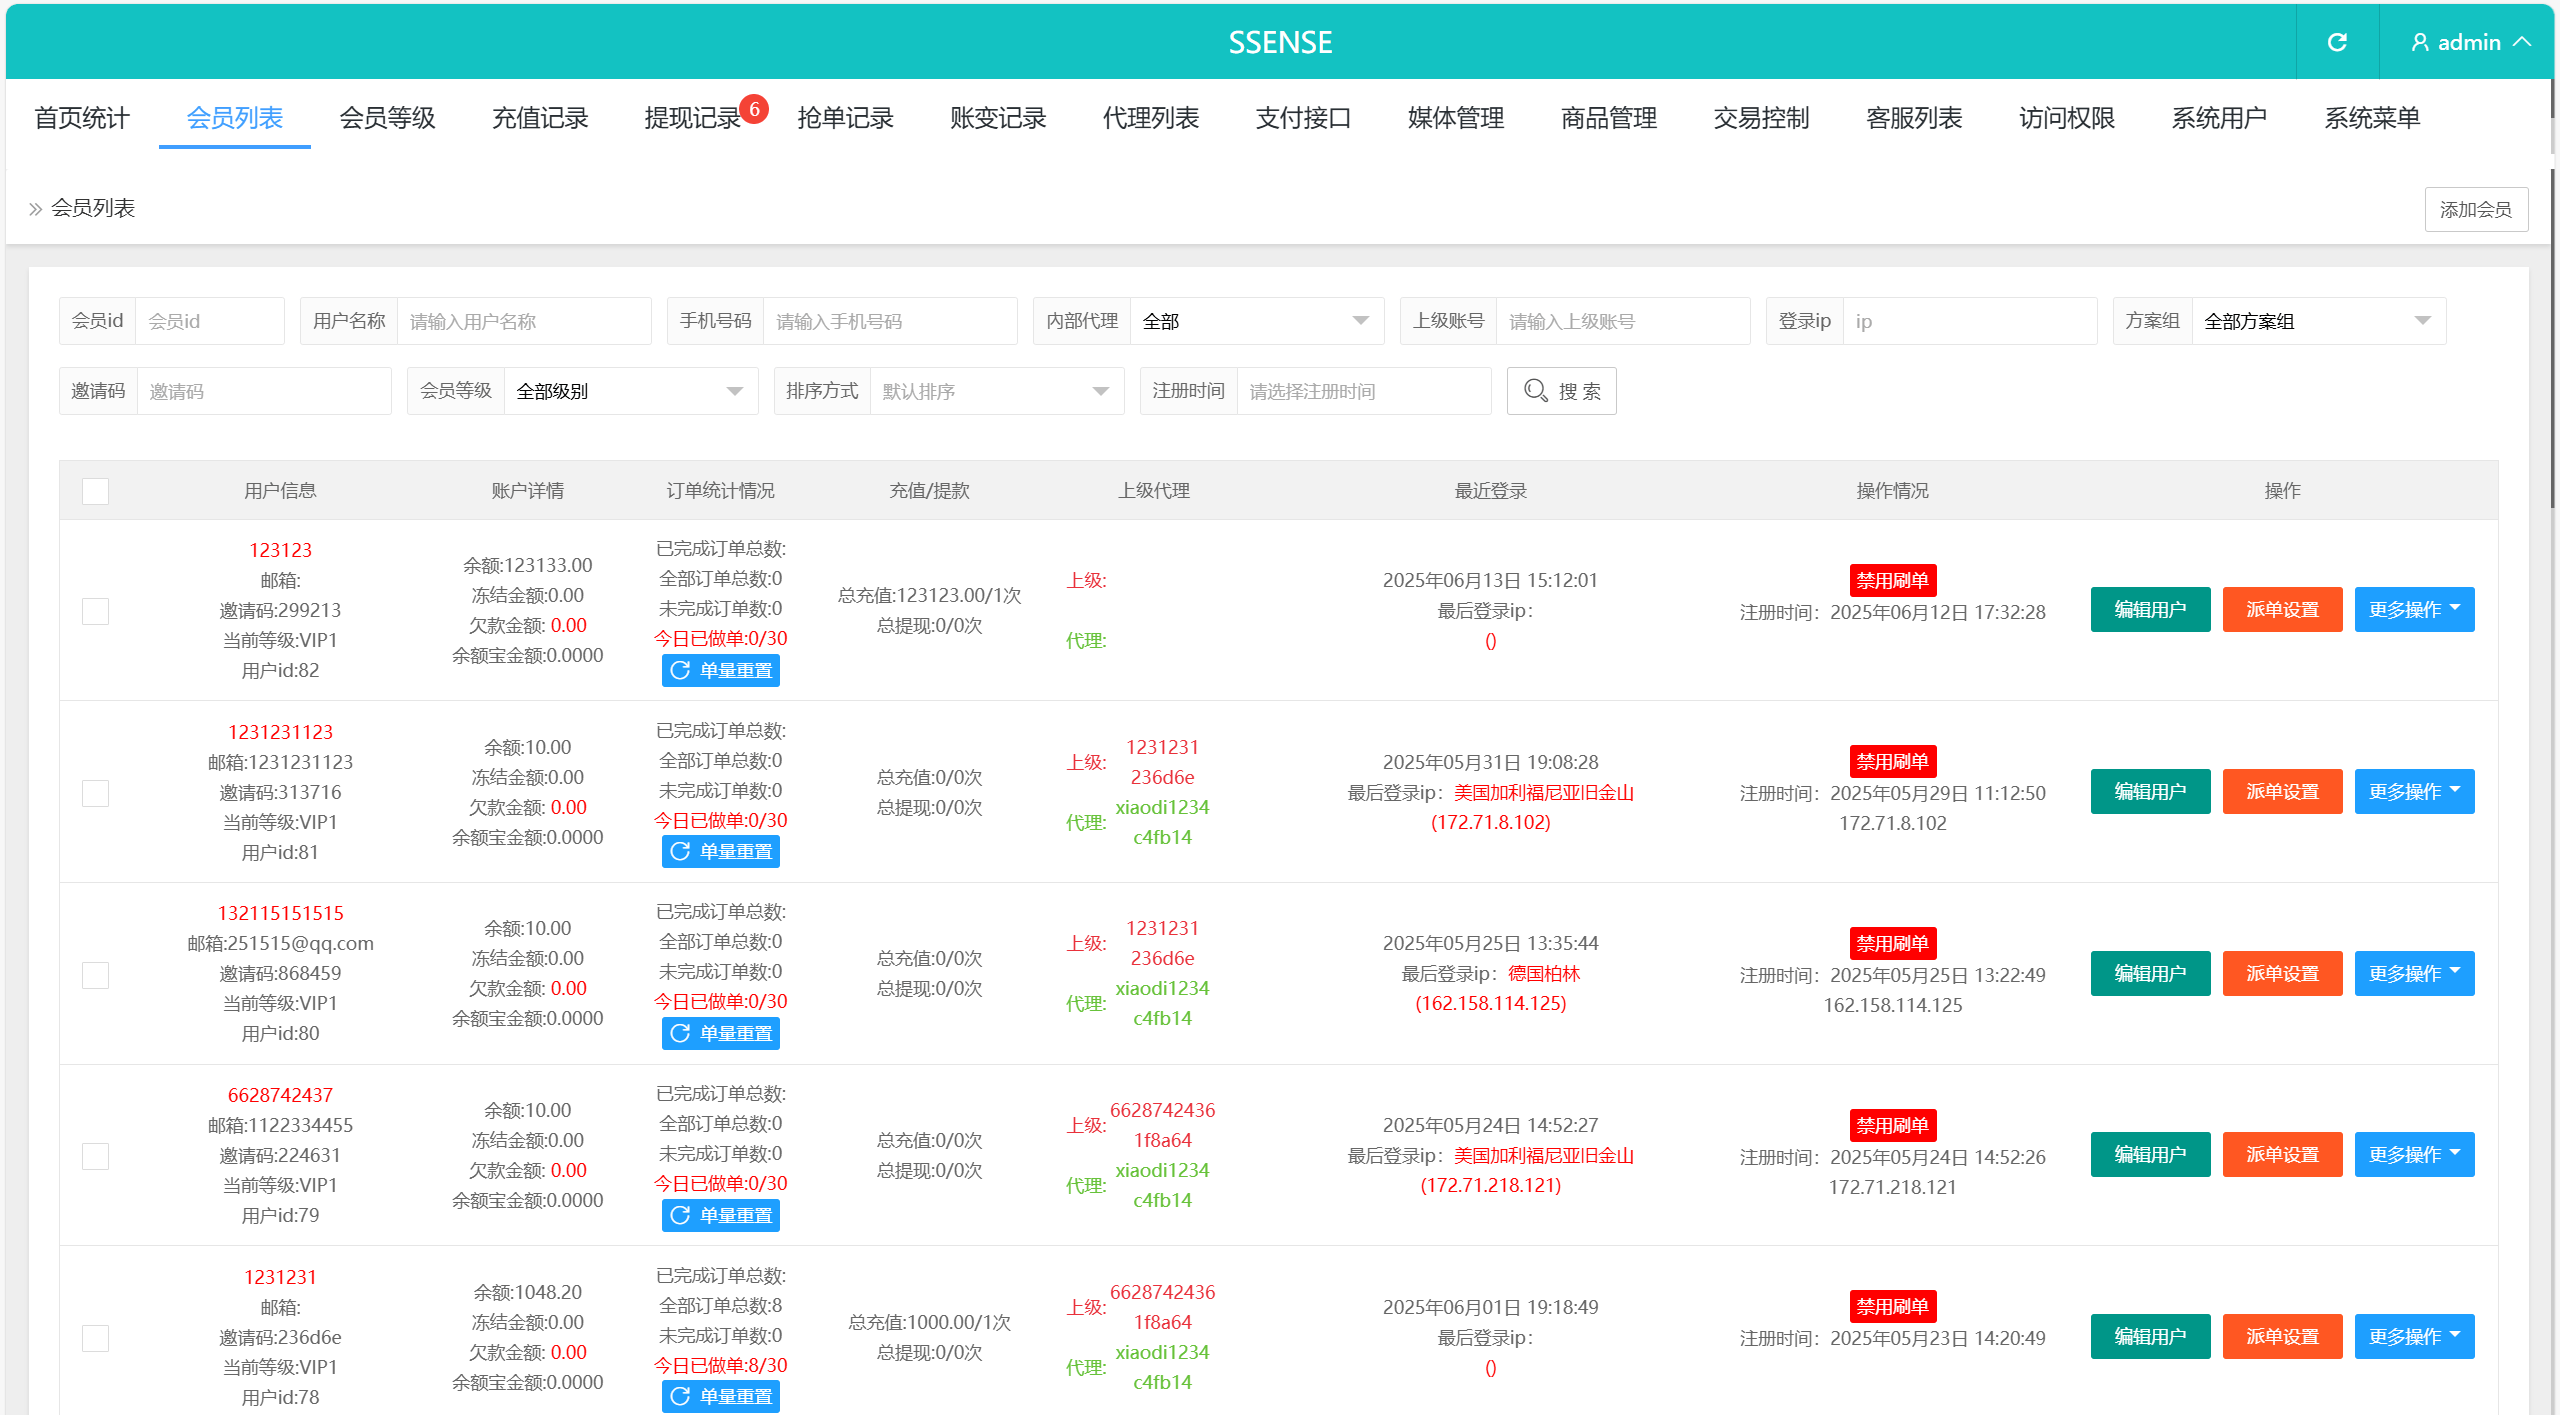The image size is (2560, 1415).
Task: Open the 排序方式 sort dropdown
Action: (x=996, y=391)
